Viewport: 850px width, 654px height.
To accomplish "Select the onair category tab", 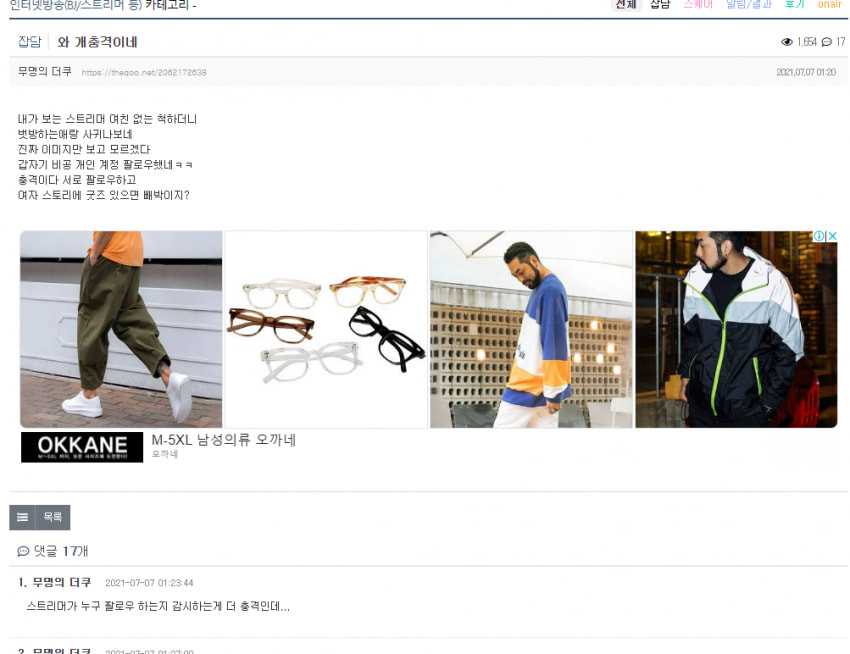I will tap(829, 4).
